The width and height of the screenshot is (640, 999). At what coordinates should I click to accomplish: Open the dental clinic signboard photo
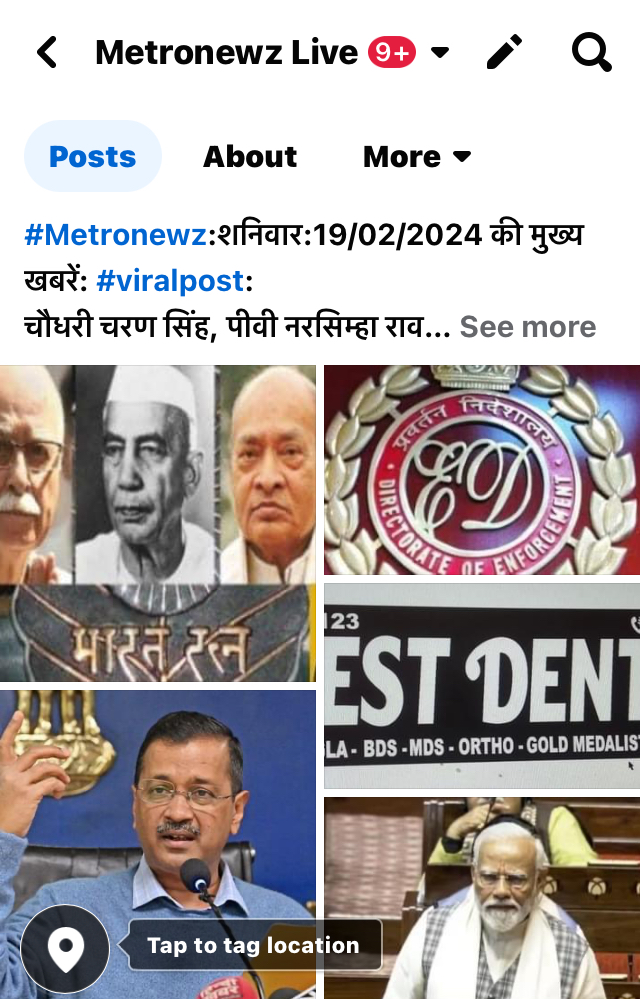coord(482,686)
